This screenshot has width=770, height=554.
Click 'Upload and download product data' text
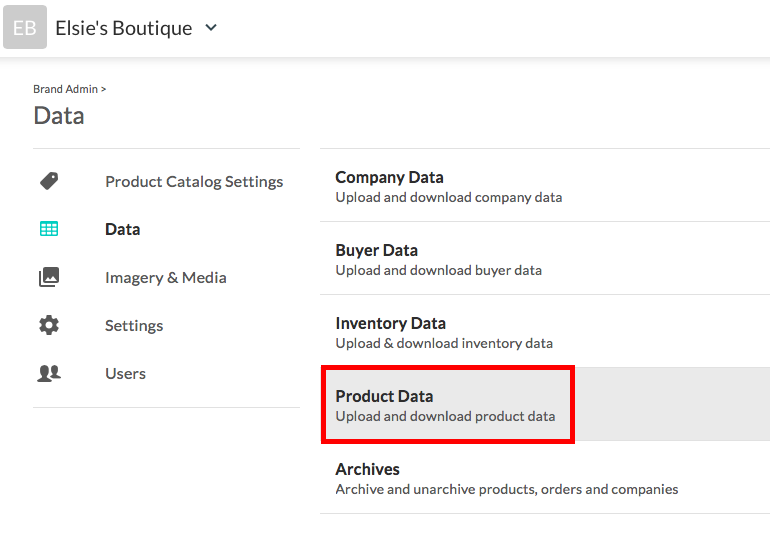[x=445, y=416]
